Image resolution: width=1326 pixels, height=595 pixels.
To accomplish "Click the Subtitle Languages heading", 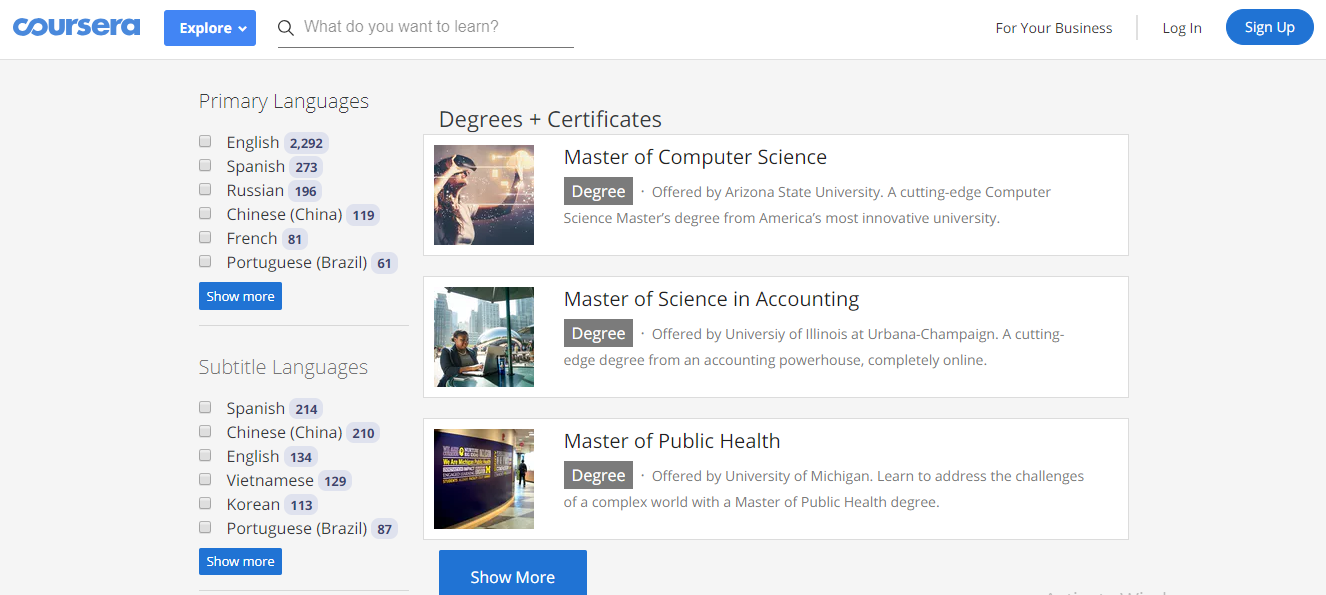I will (283, 367).
